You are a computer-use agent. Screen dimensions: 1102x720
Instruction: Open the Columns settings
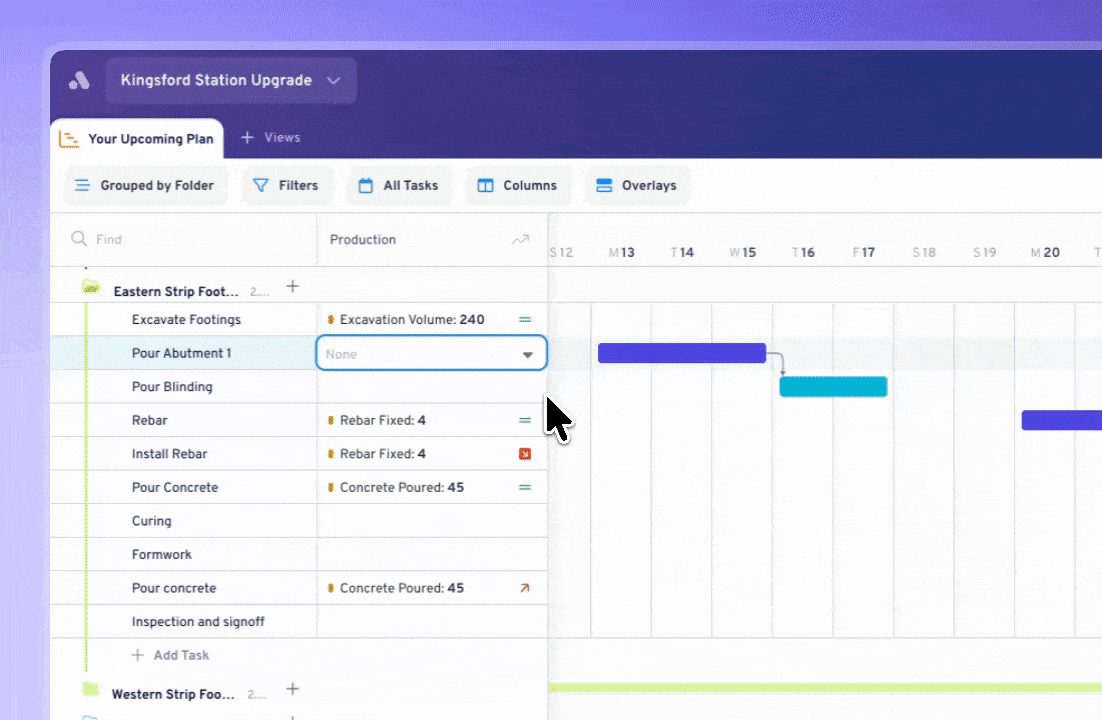(517, 186)
